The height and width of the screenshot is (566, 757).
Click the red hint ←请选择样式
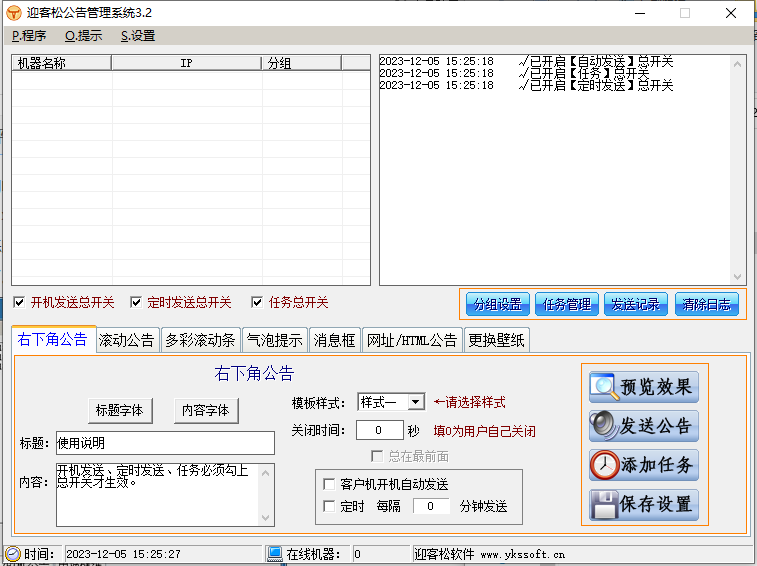coord(469,402)
